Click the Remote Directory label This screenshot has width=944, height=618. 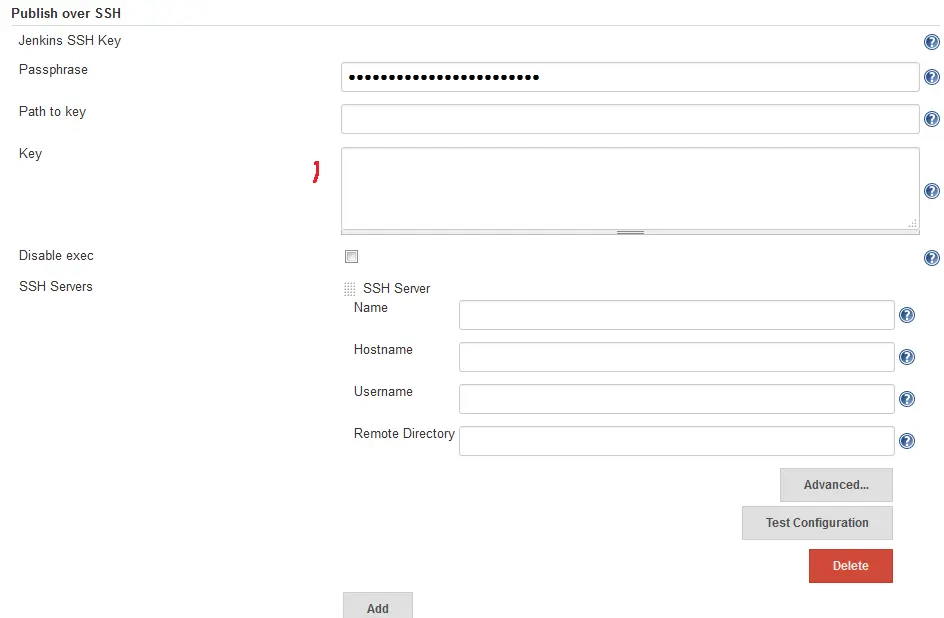click(404, 434)
